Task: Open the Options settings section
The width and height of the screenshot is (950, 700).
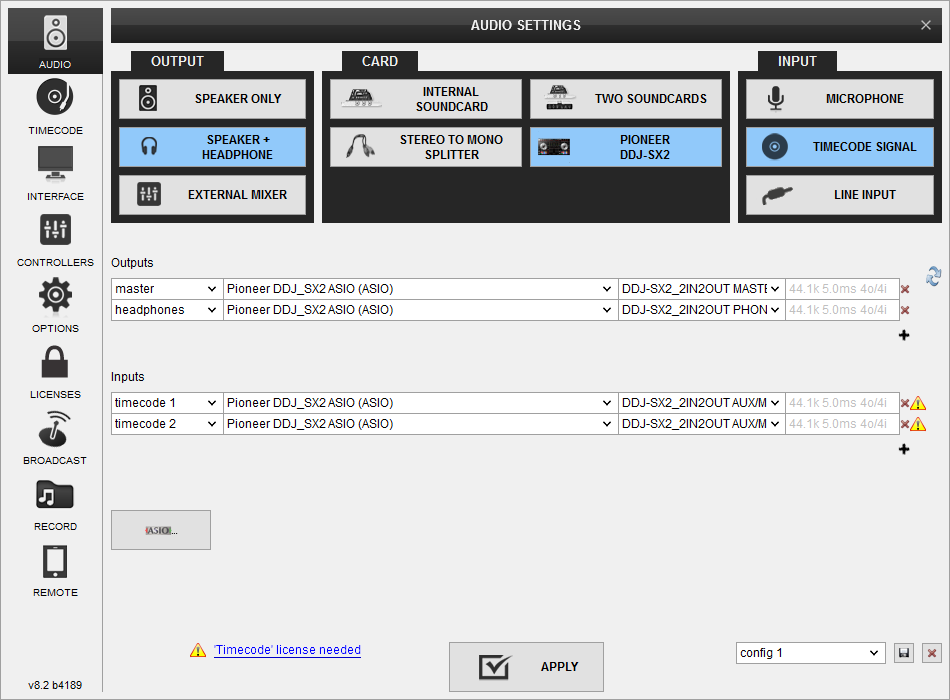Action: [55, 305]
